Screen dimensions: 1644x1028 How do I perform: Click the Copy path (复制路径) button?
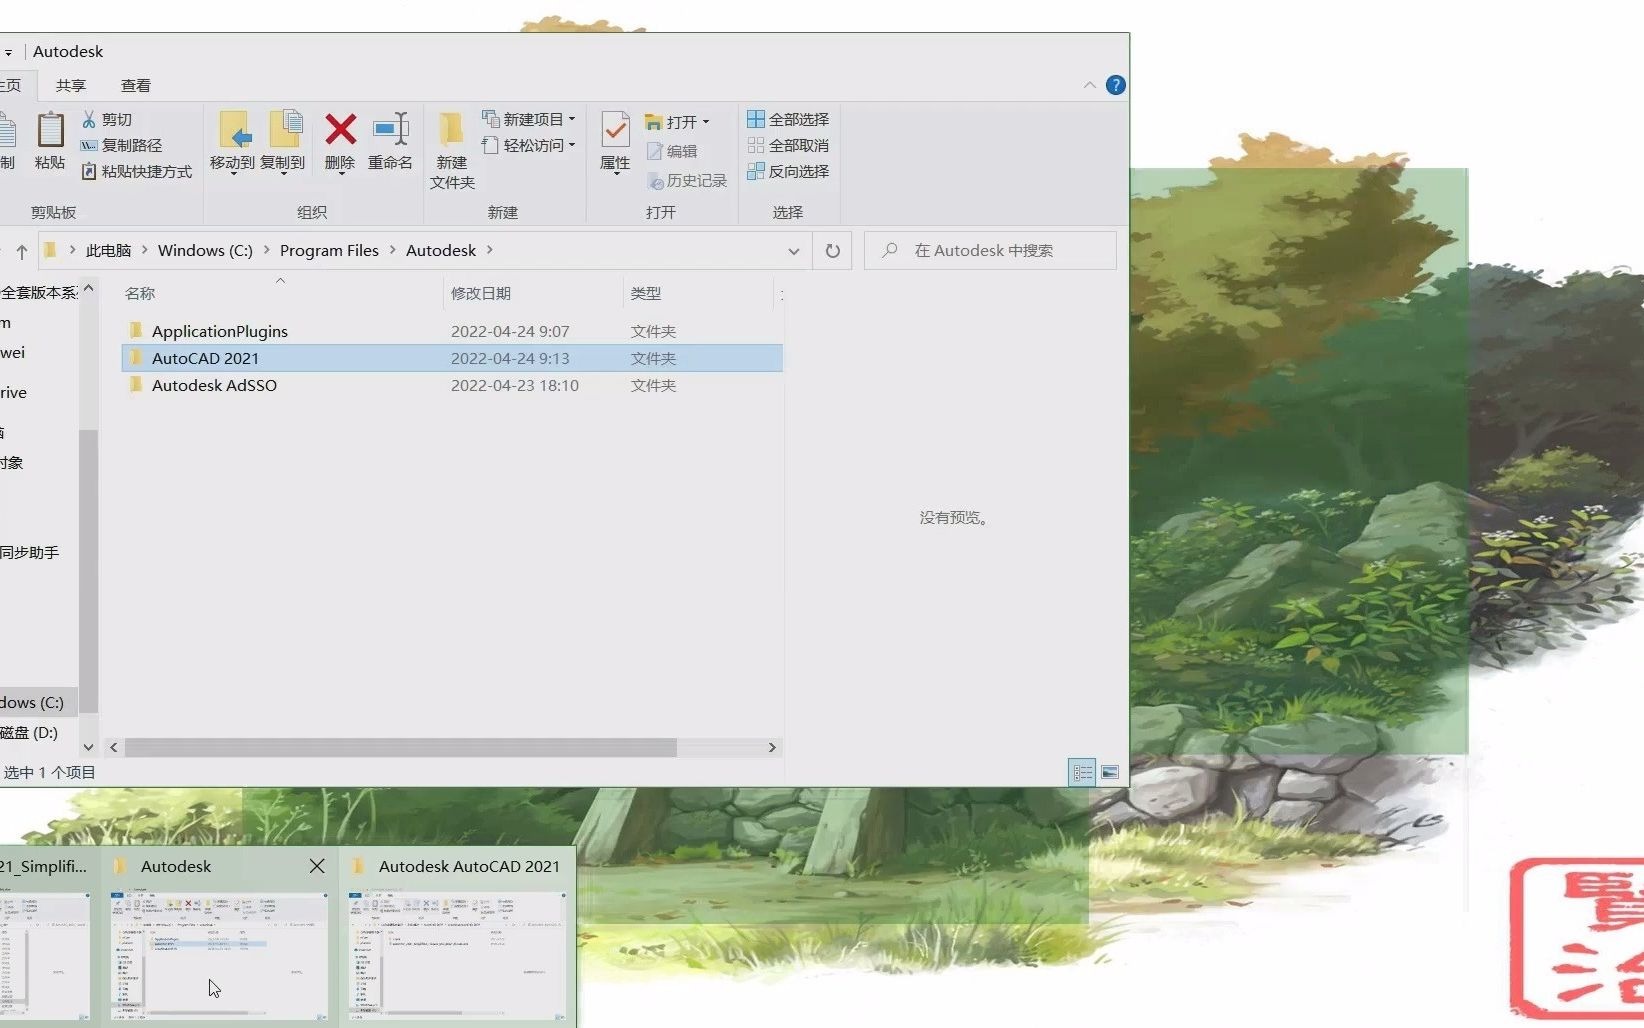121,145
